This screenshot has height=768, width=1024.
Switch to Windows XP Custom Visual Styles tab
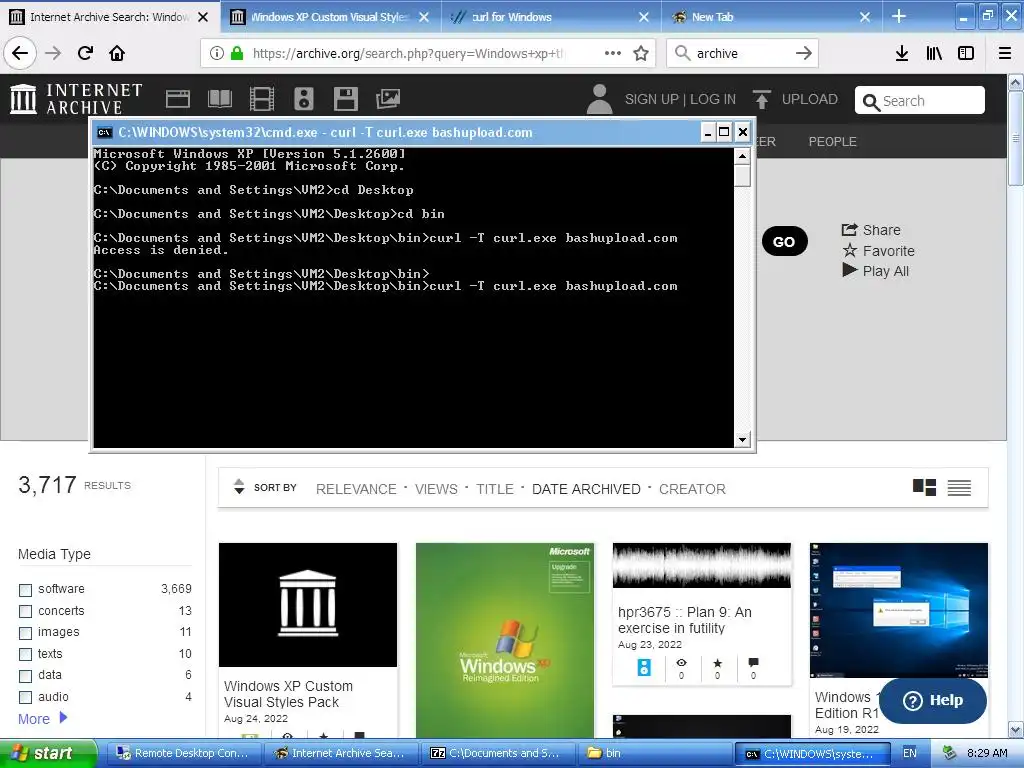tap(331, 17)
